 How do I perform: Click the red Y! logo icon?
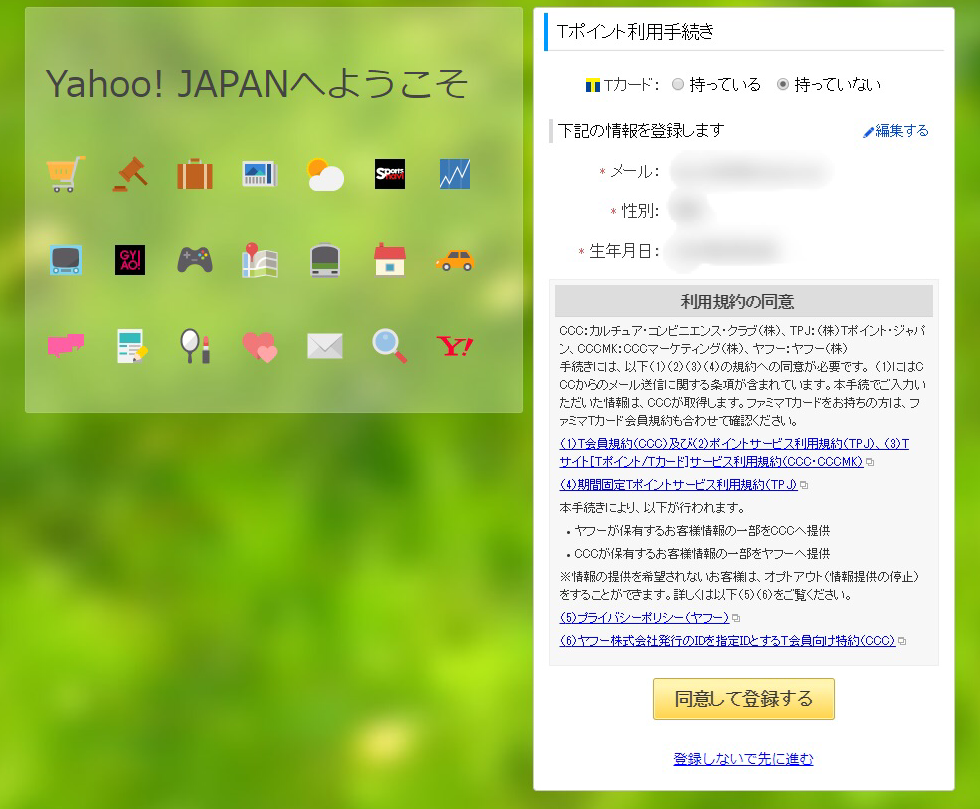[455, 346]
